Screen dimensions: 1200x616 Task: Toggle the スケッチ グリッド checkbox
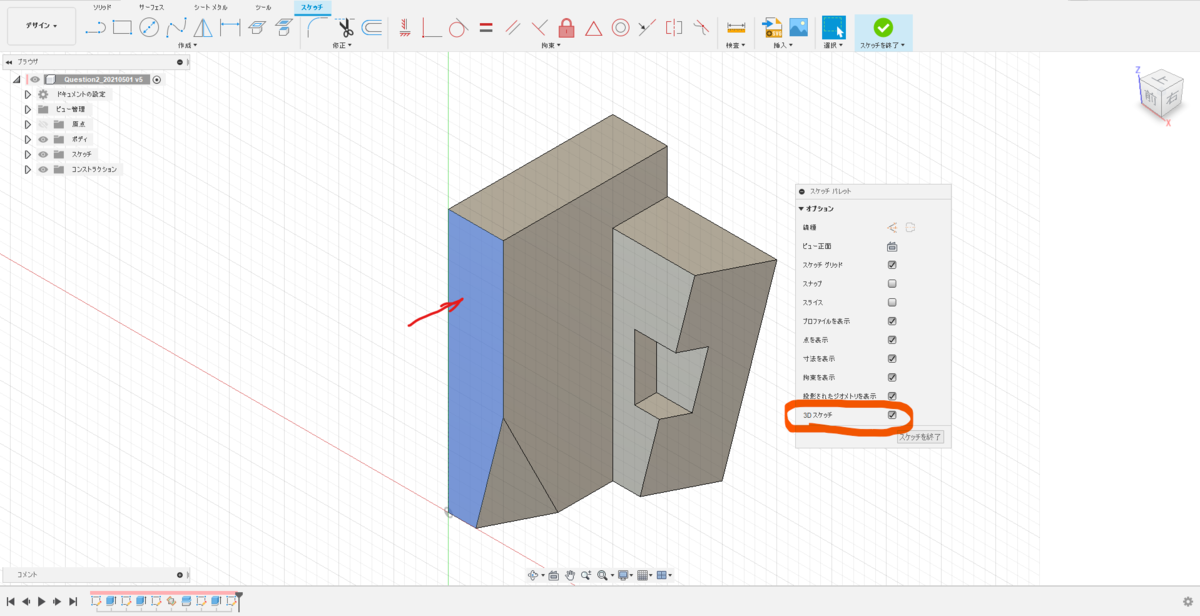point(892,265)
